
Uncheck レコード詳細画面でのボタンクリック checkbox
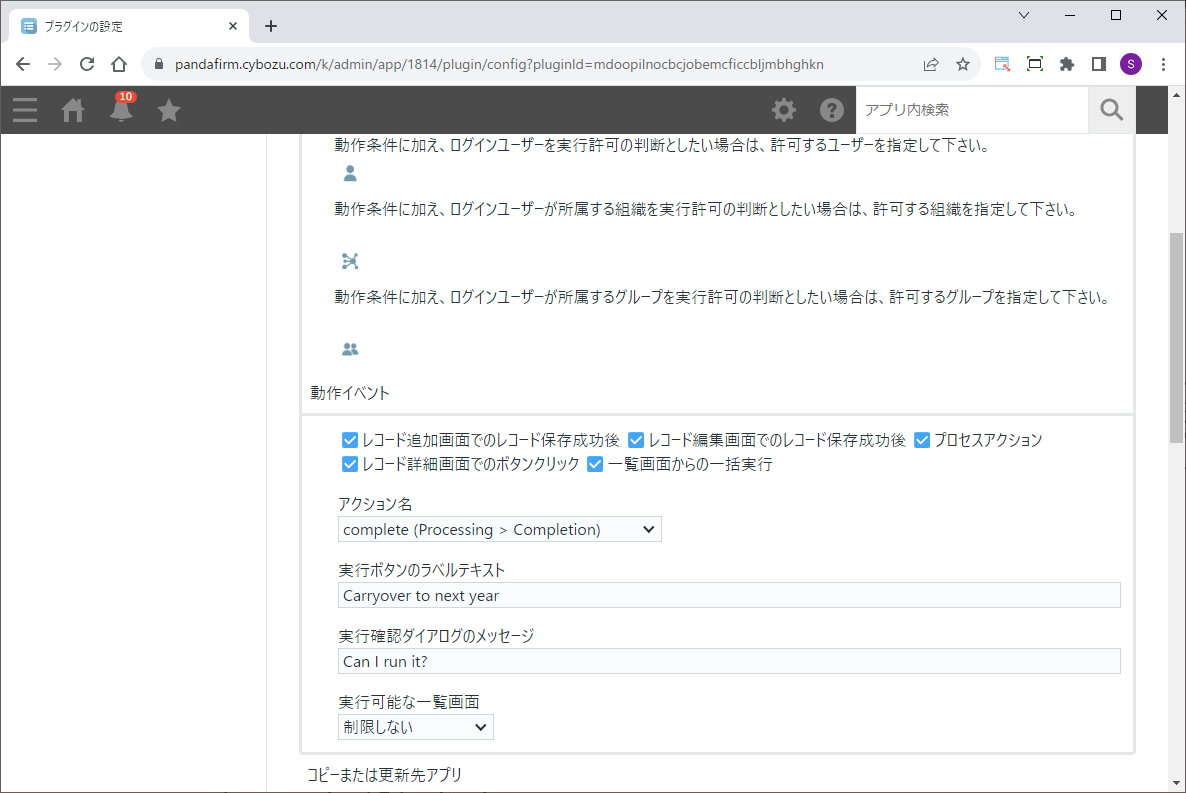pos(350,465)
